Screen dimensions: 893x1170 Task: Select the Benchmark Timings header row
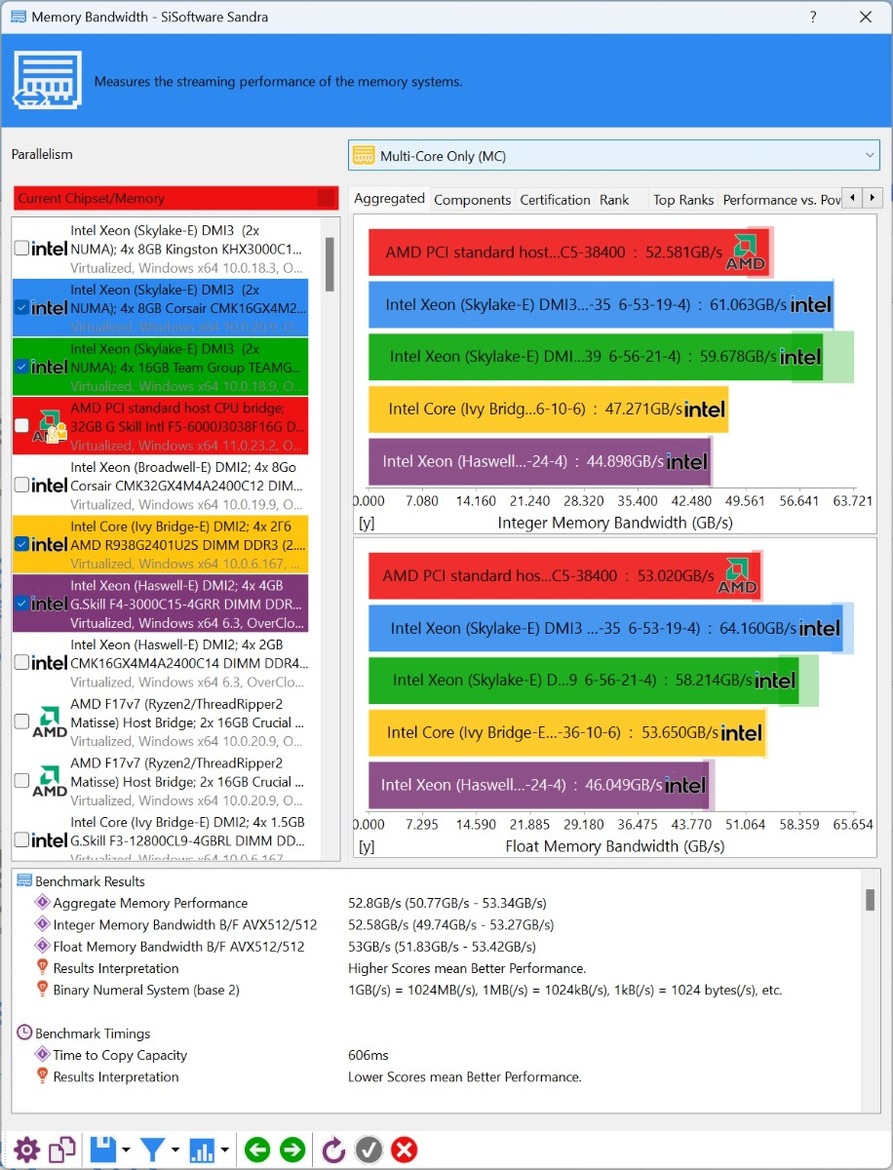point(84,1033)
